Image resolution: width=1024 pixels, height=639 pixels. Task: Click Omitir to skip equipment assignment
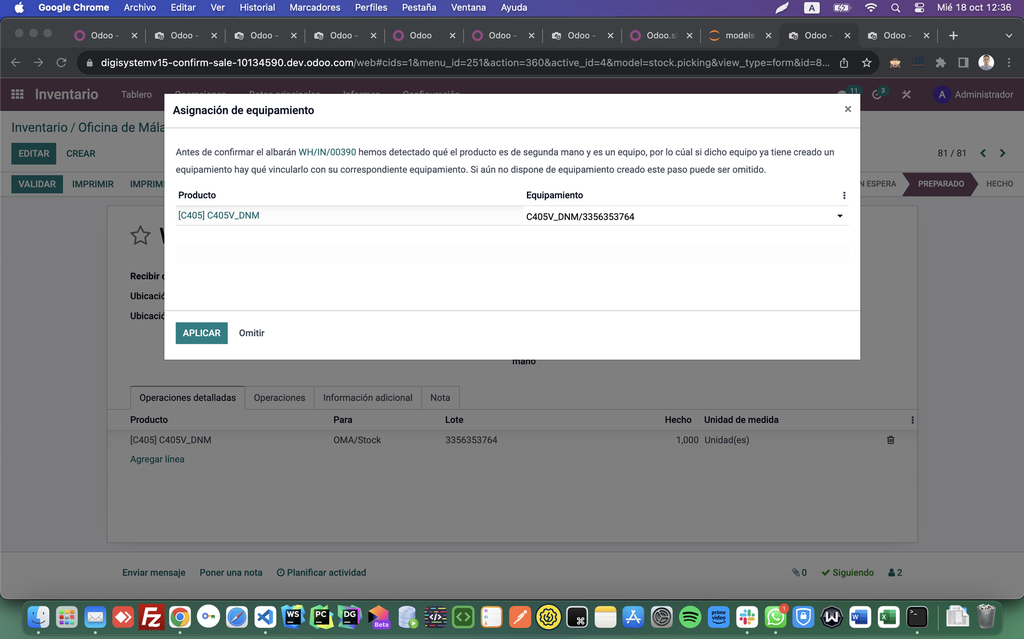[x=251, y=333]
